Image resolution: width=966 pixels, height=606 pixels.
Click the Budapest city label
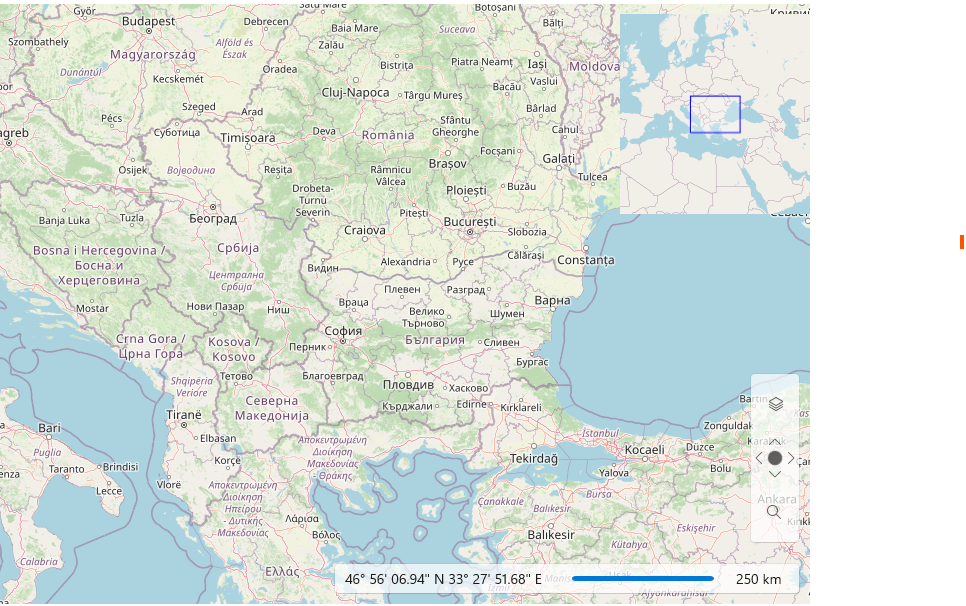(x=148, y=21)
